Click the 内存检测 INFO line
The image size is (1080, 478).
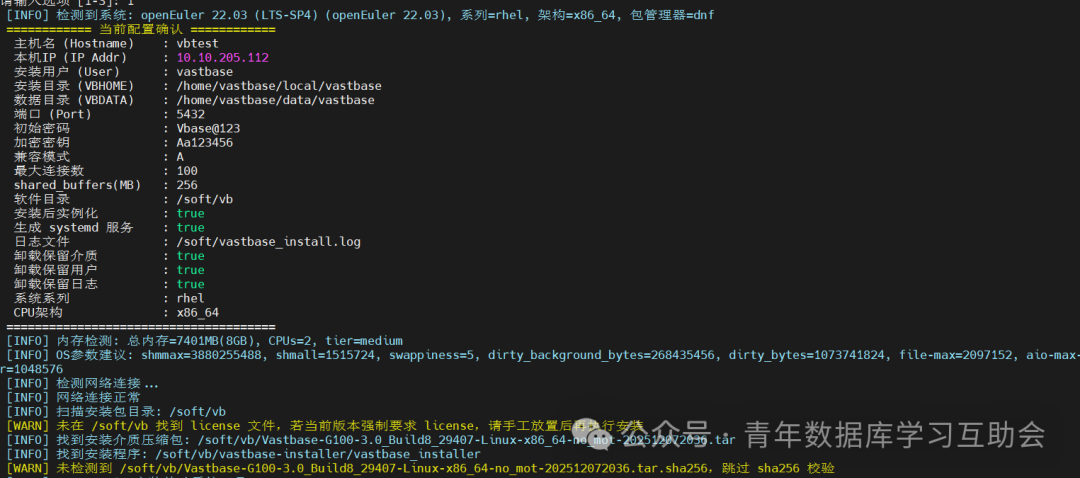point(204,341)
